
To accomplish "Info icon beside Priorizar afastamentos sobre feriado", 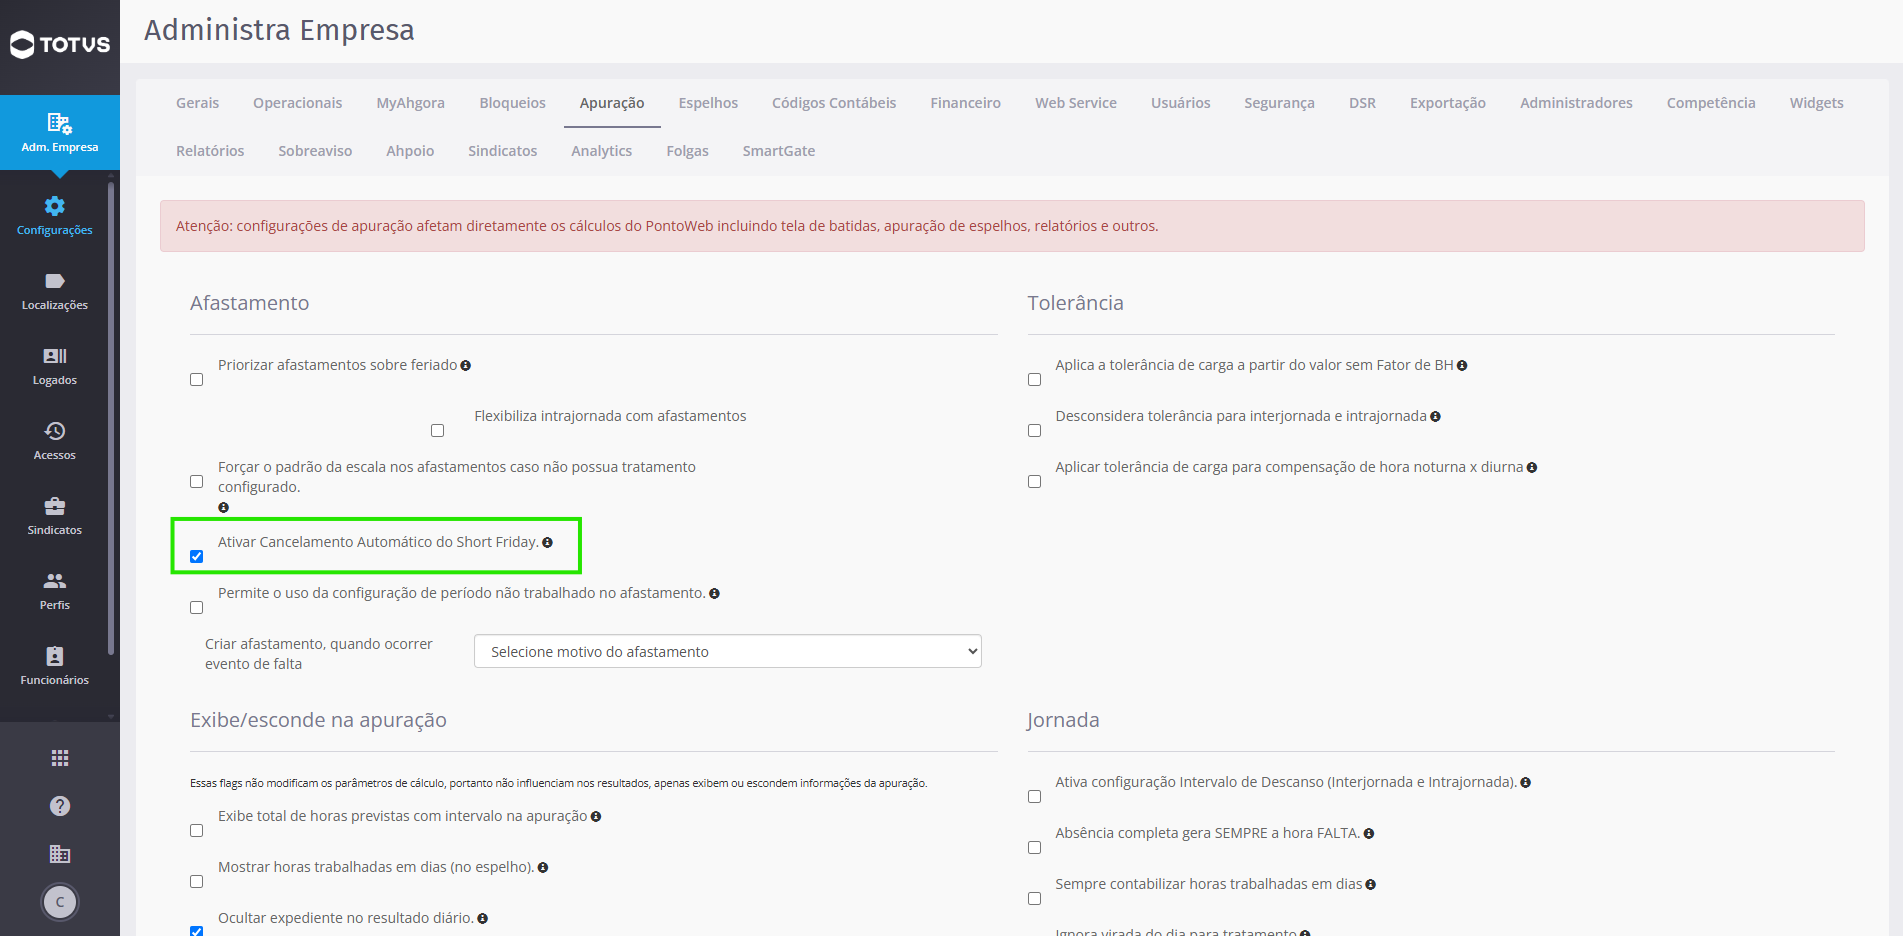I will tap(466, 366).
